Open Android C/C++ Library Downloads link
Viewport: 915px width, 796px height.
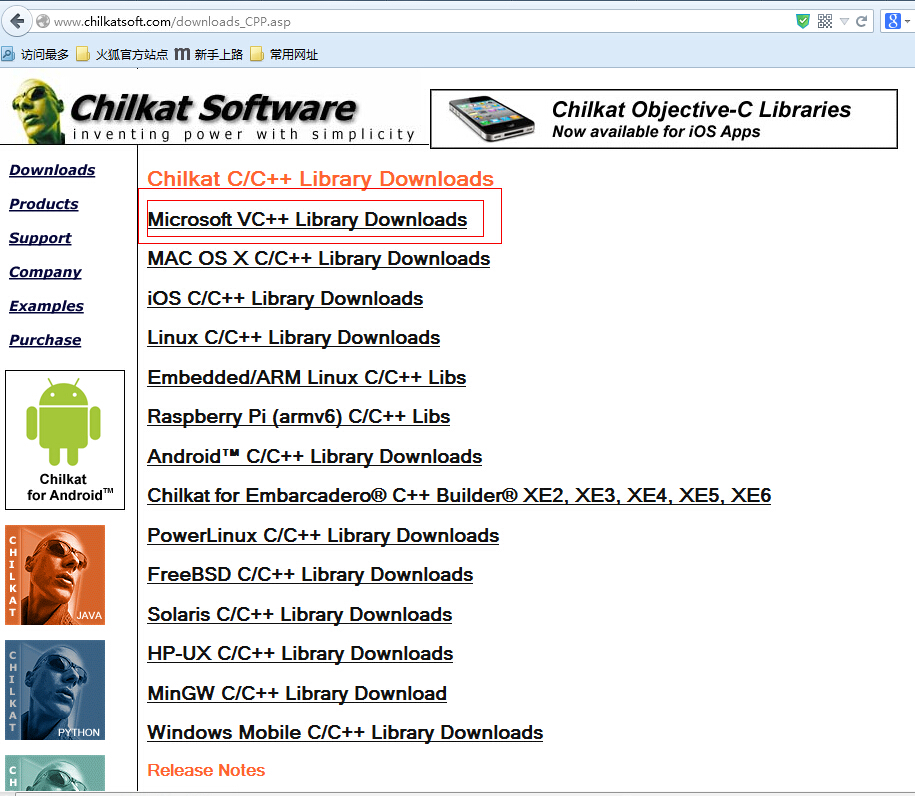315,456
